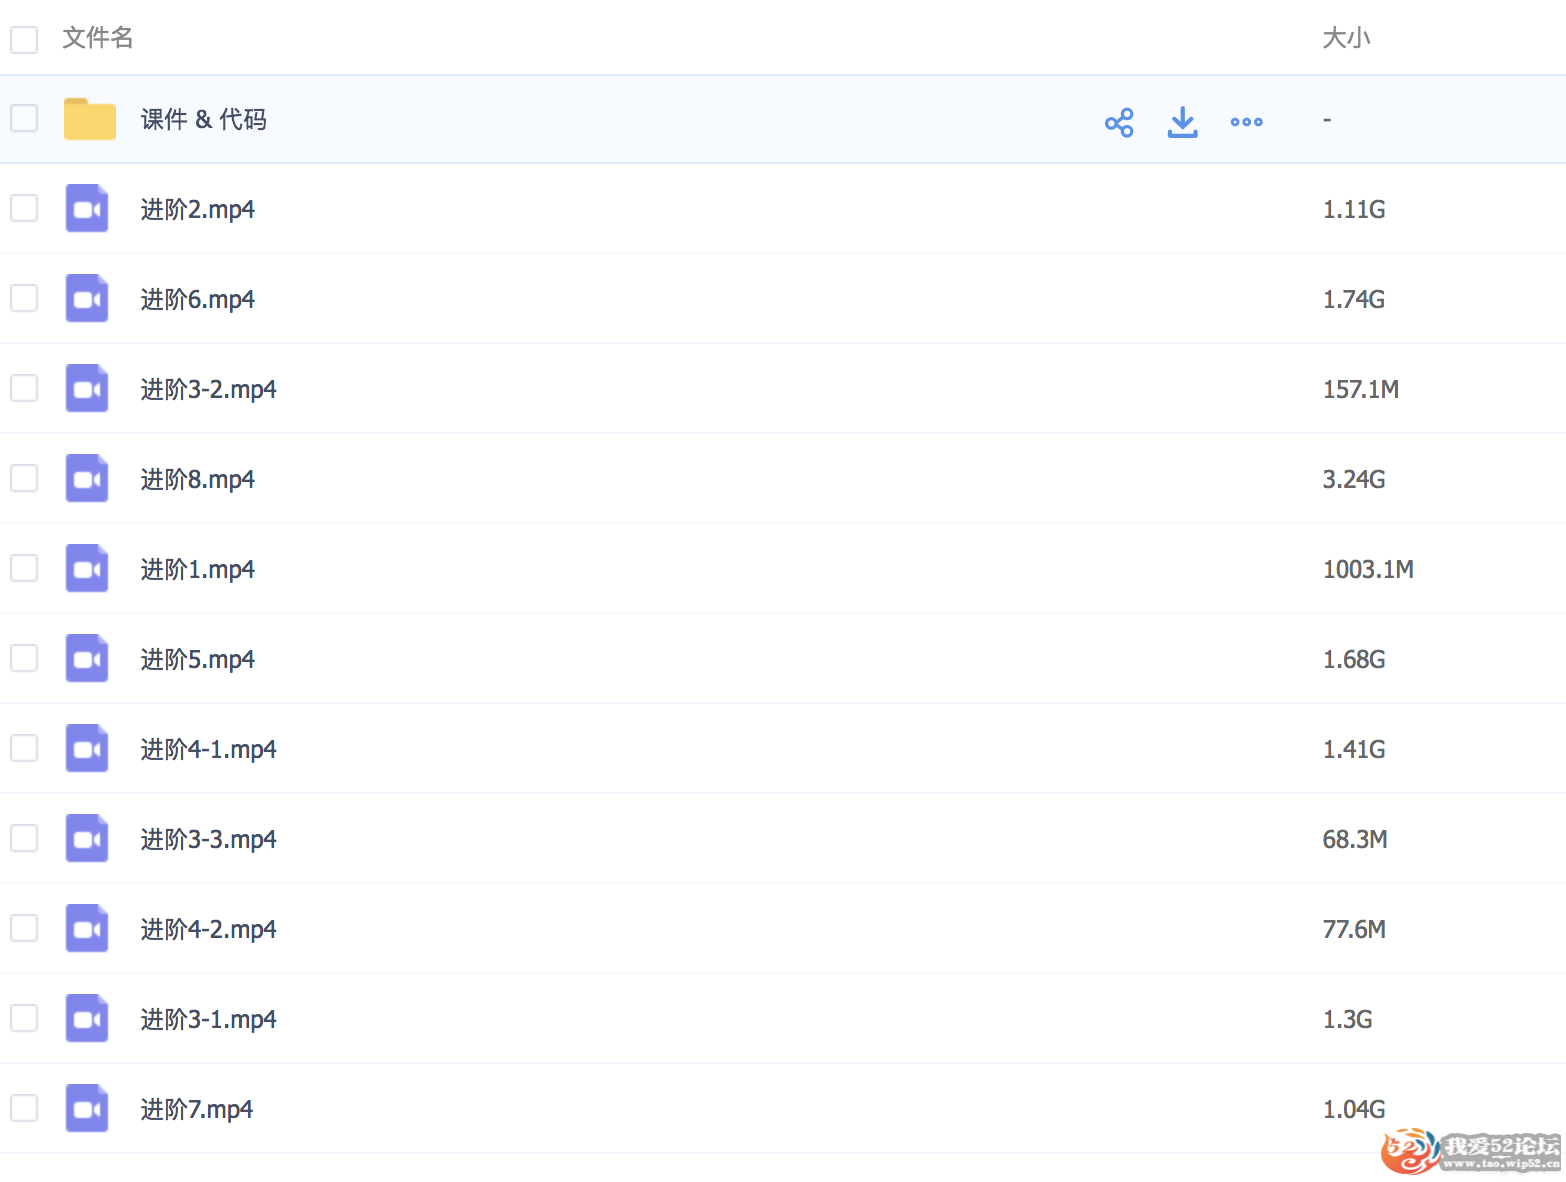The height and width of the screenshot is (1182, 1566).
Task: Open file name 进阶3-2.mp4
Action: pos(209,390)
